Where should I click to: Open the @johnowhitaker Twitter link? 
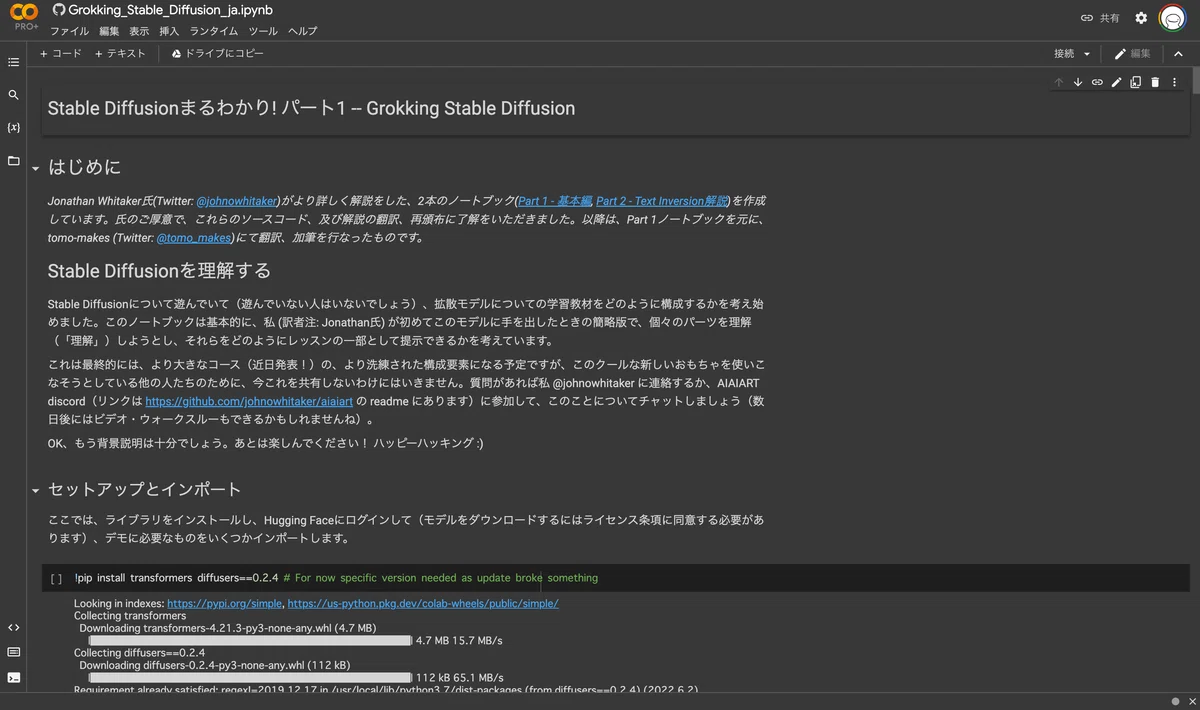coord(235,201)
